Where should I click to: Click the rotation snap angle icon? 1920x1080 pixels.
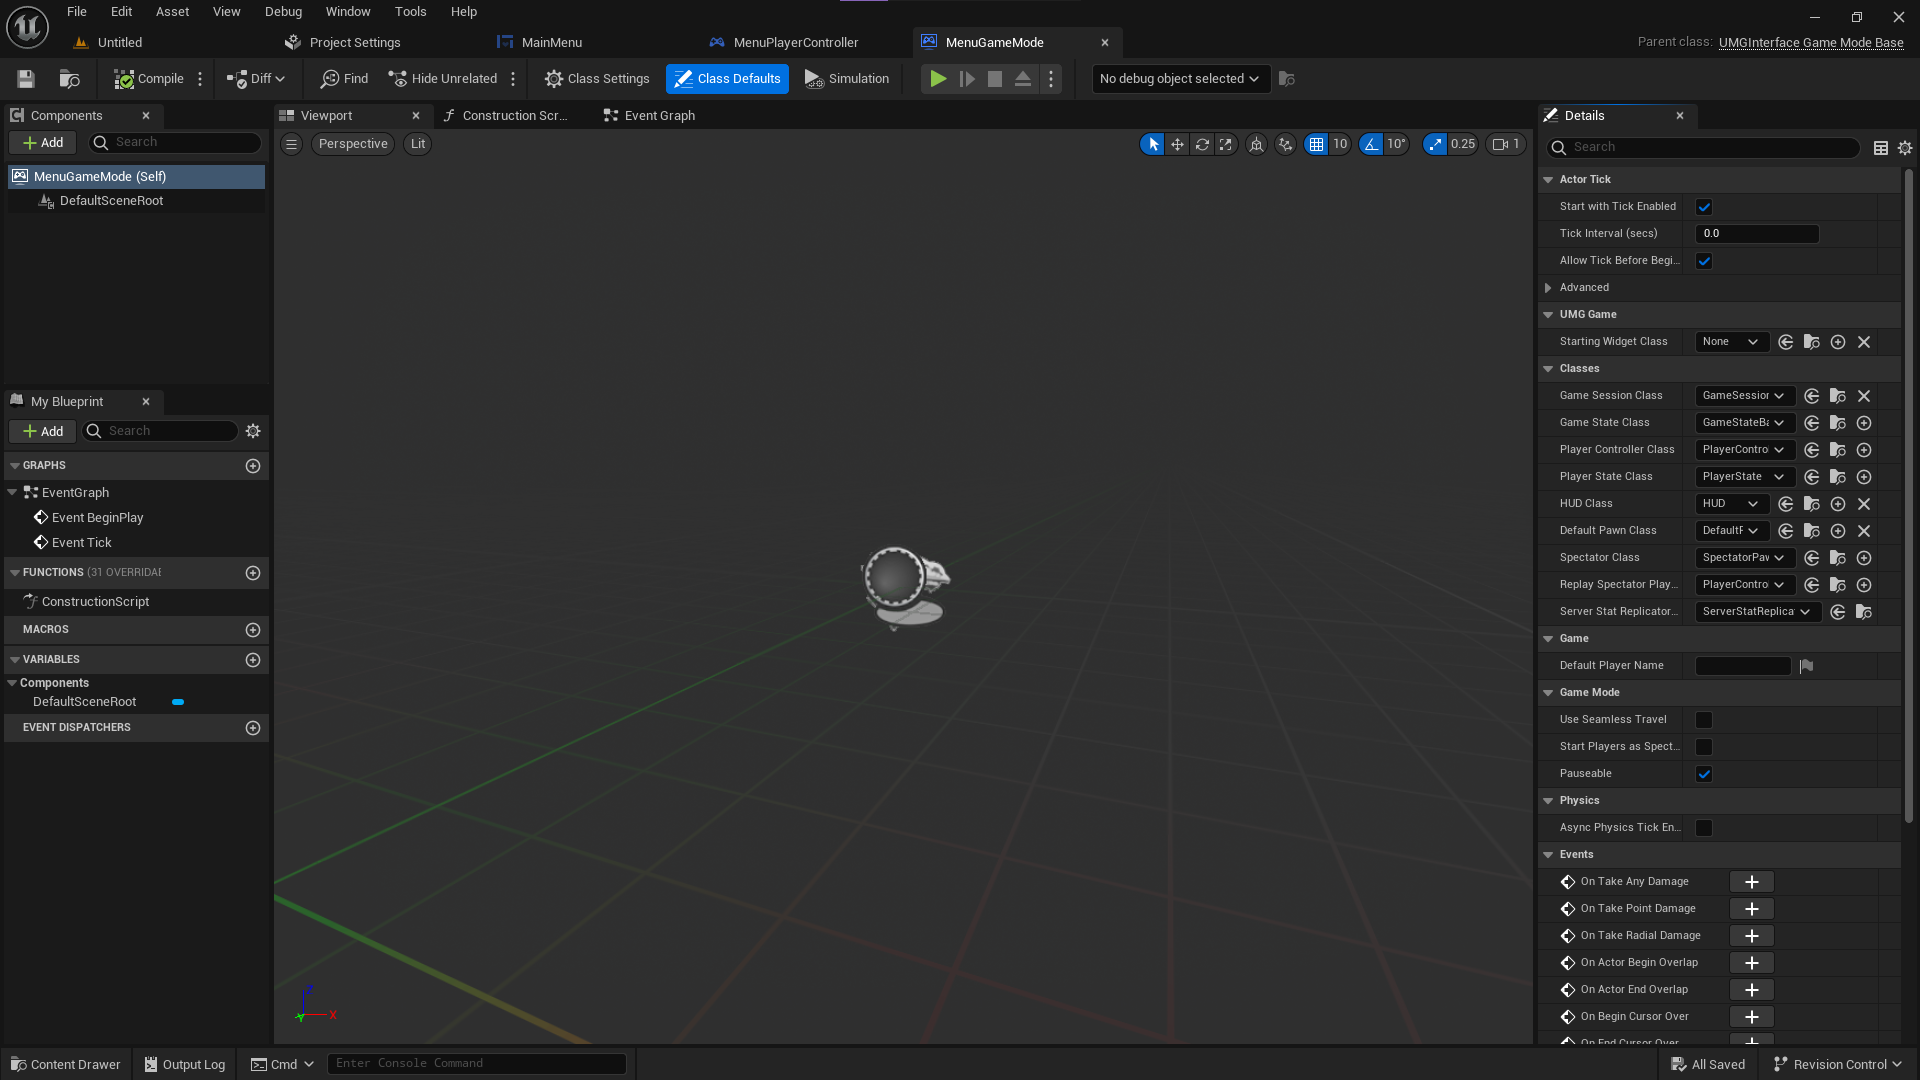1372,144
